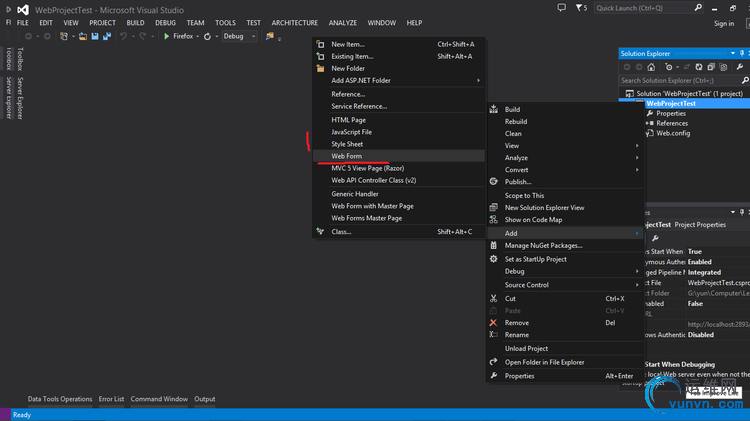
Task: Click the Redo arrow in toolbar
Action: (x=143, y=36)
